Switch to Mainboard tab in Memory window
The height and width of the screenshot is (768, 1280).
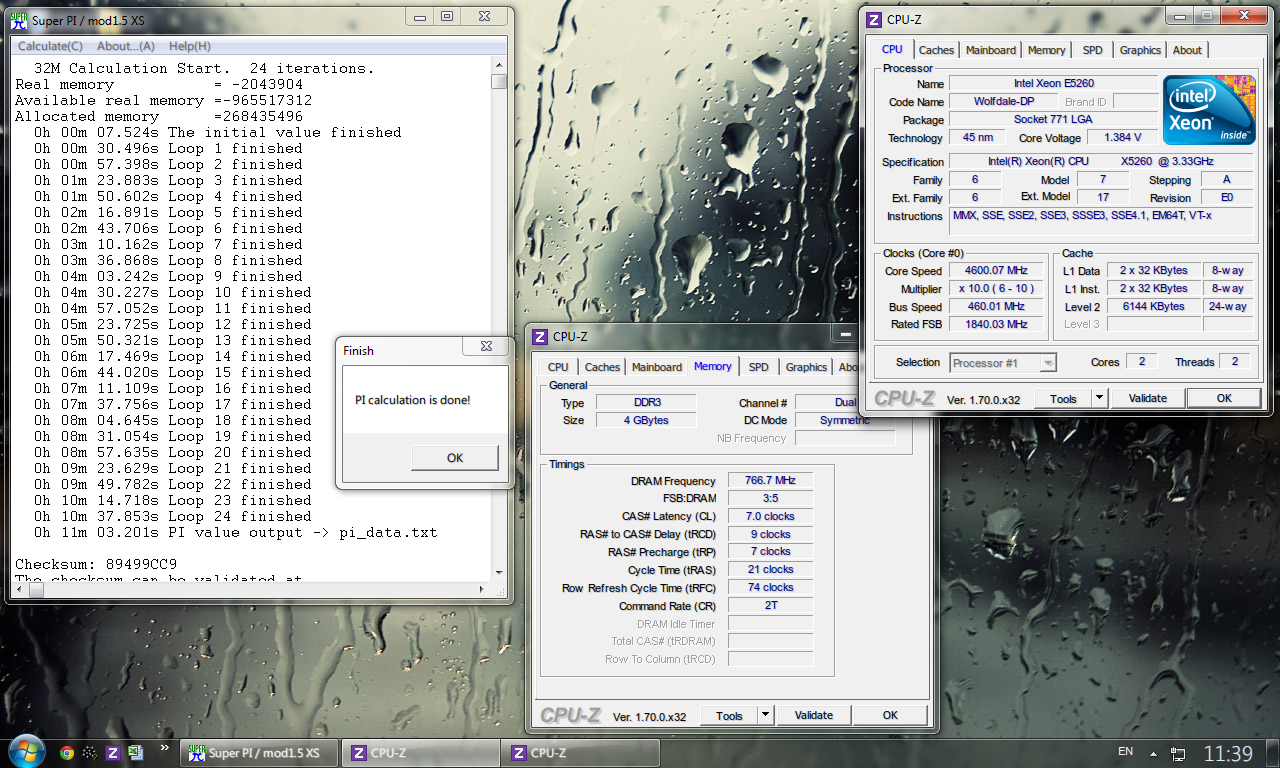[657, 367]
